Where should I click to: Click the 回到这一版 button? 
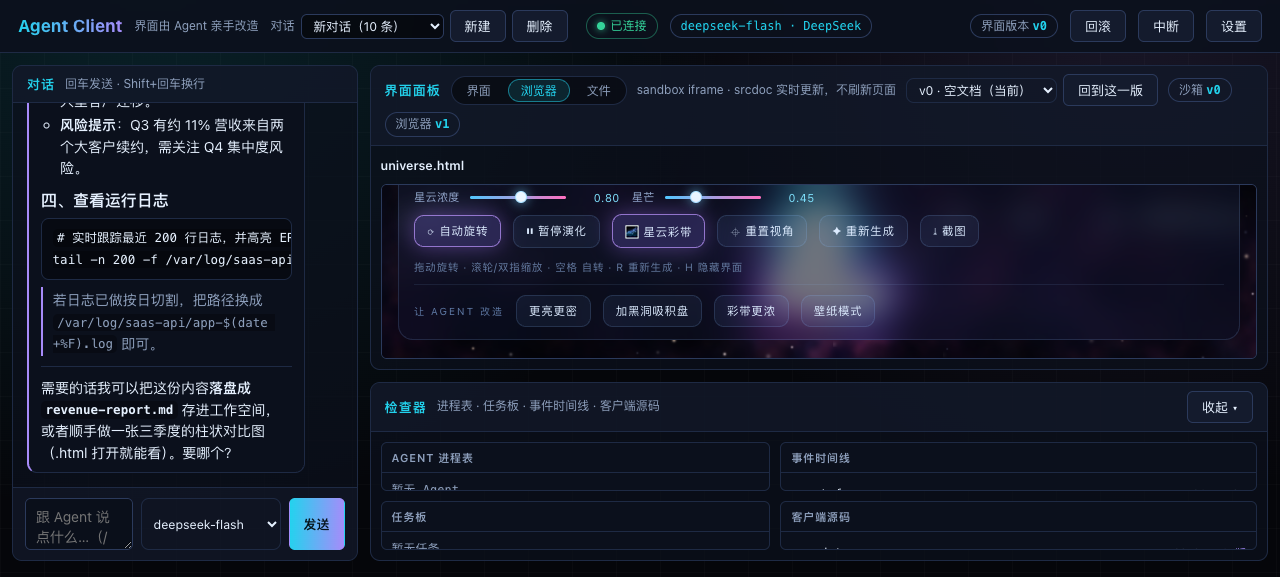point(1110,90)
